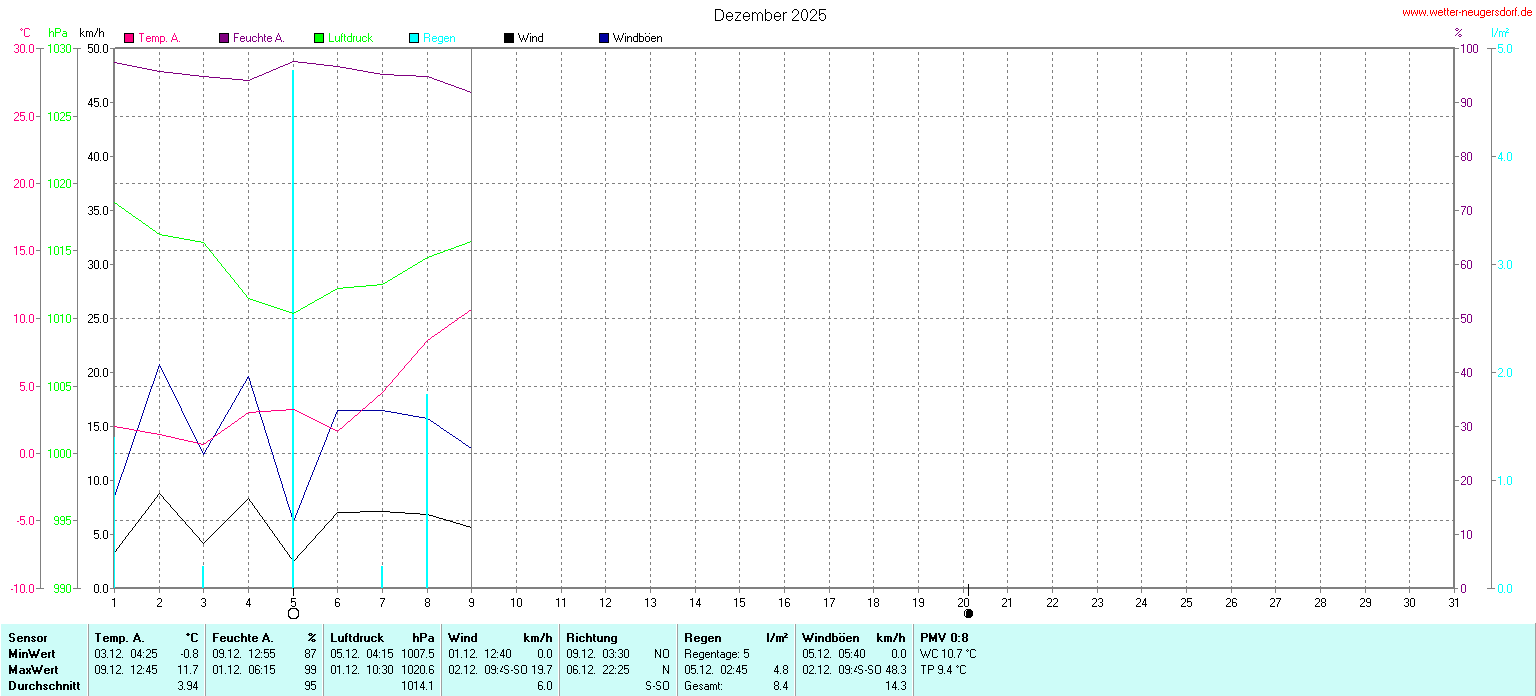1536x696 pixels.
Task: Click the Luftdruck label in the legend
Action: click(350, 38)
